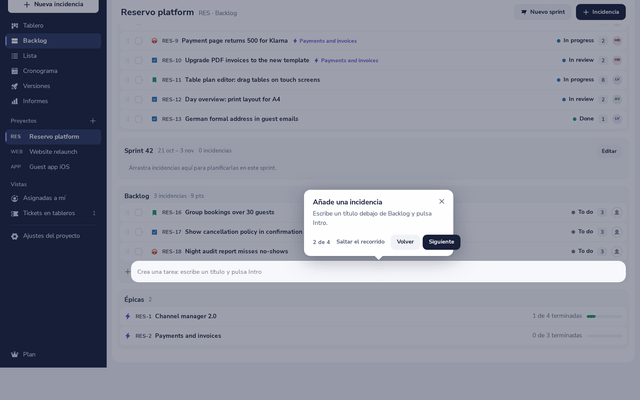Click the Plan crown icon
Viewport: 640px width, 400px height.
(15, 354)
